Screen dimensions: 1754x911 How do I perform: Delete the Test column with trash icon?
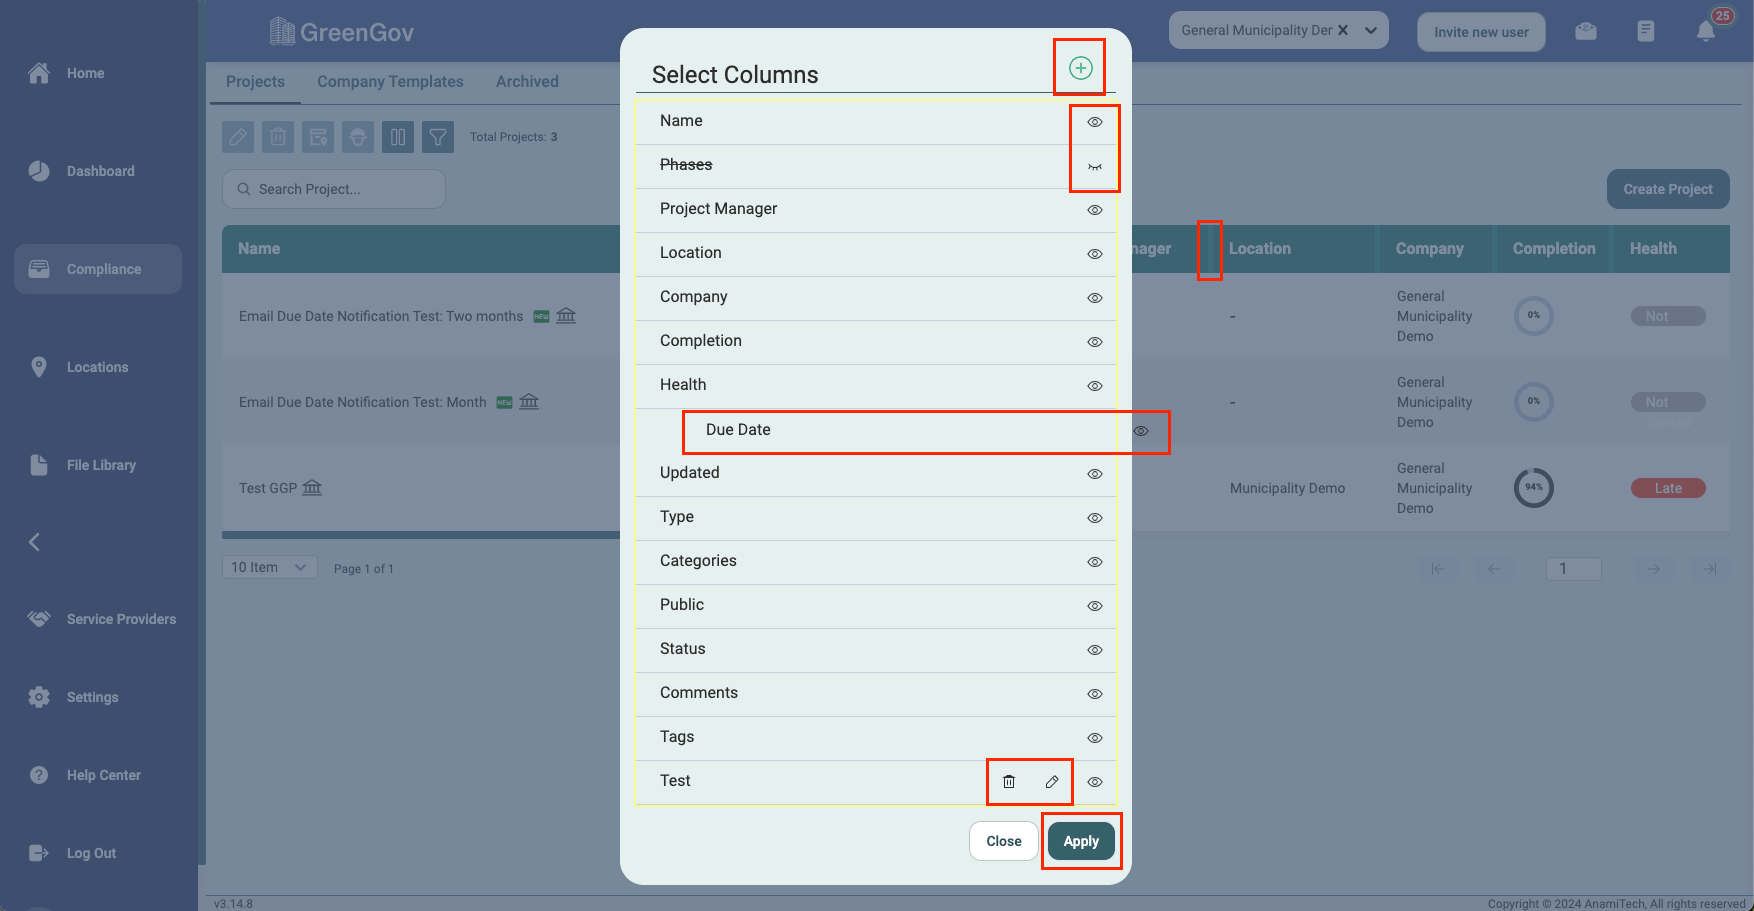click(x=1009, y=782)
